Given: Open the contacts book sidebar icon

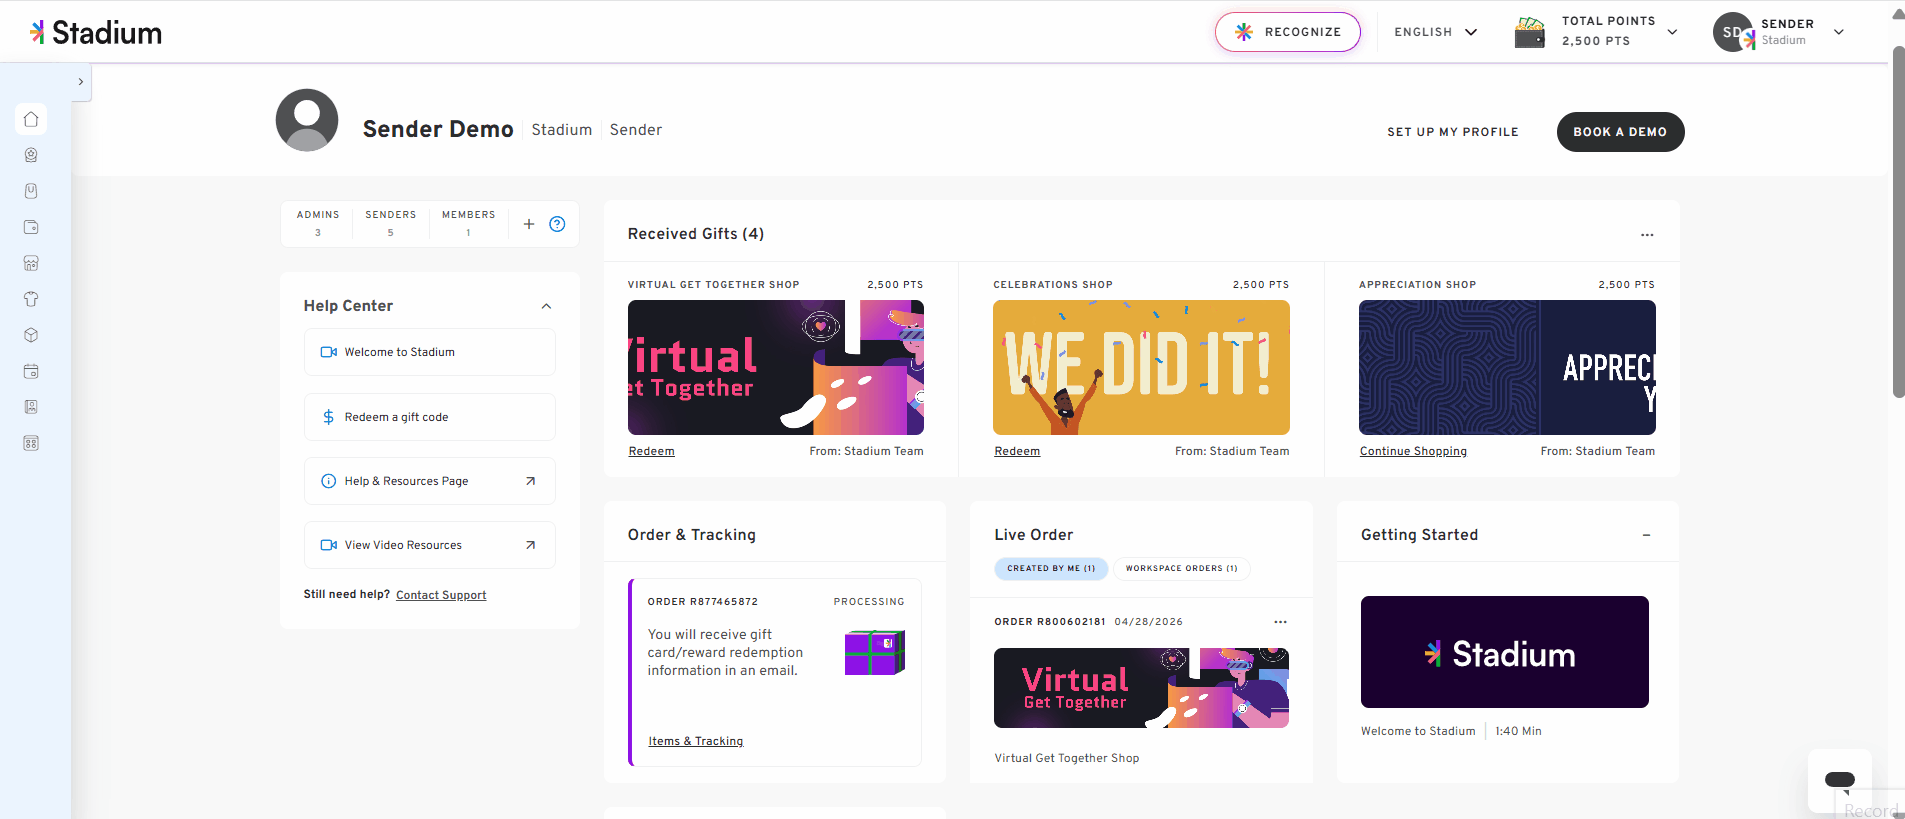Looking at the screenshot, I should point(31,407).
